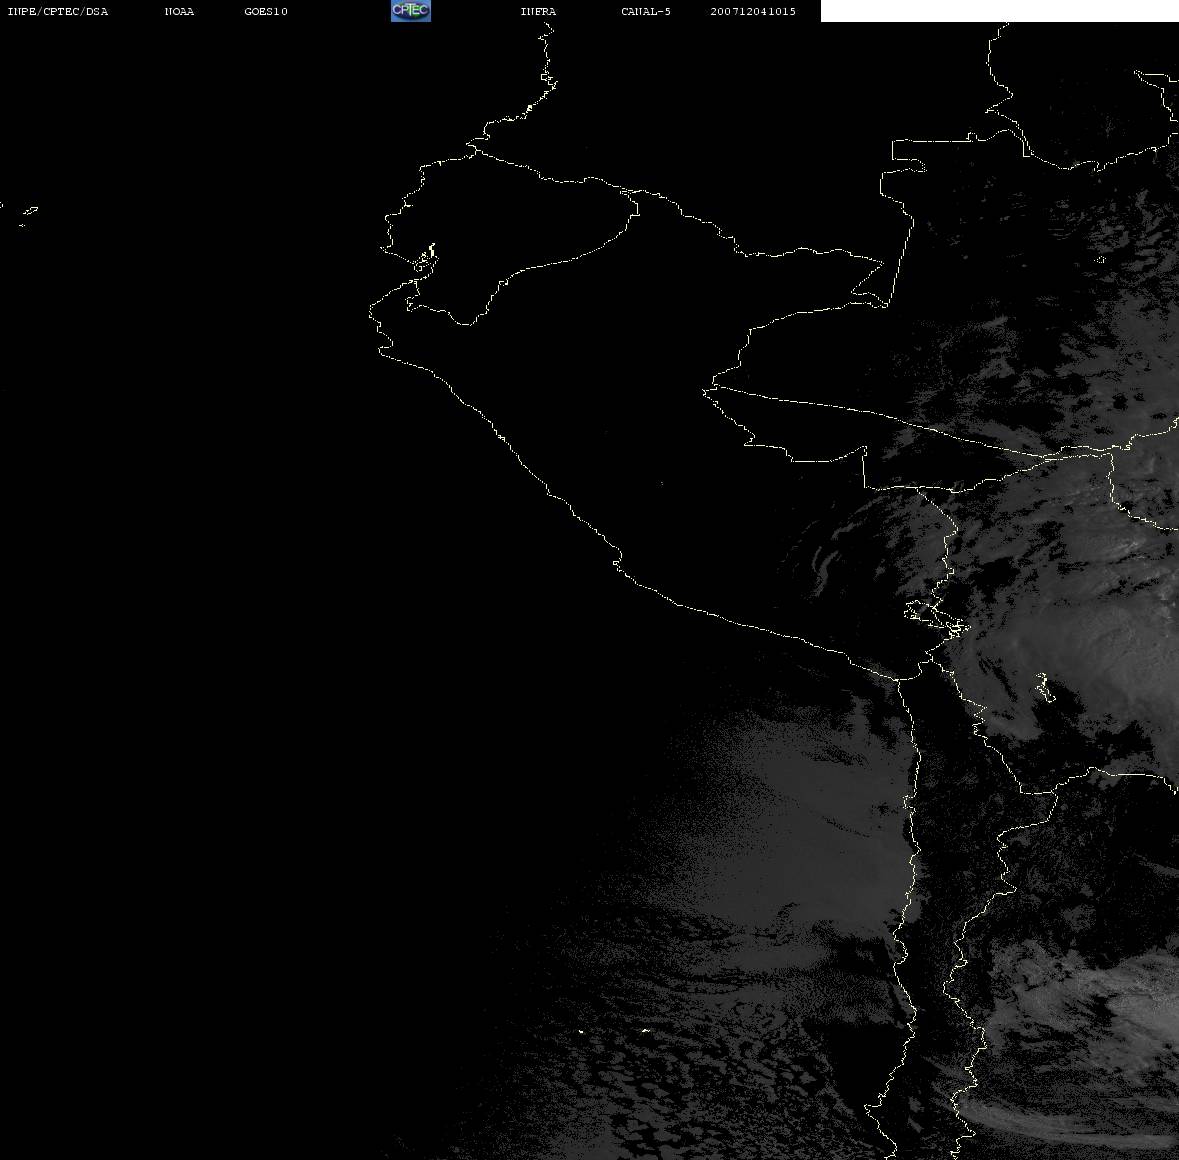
Task: Select the INFRA channel type label
Action: (x=538, y=12)
